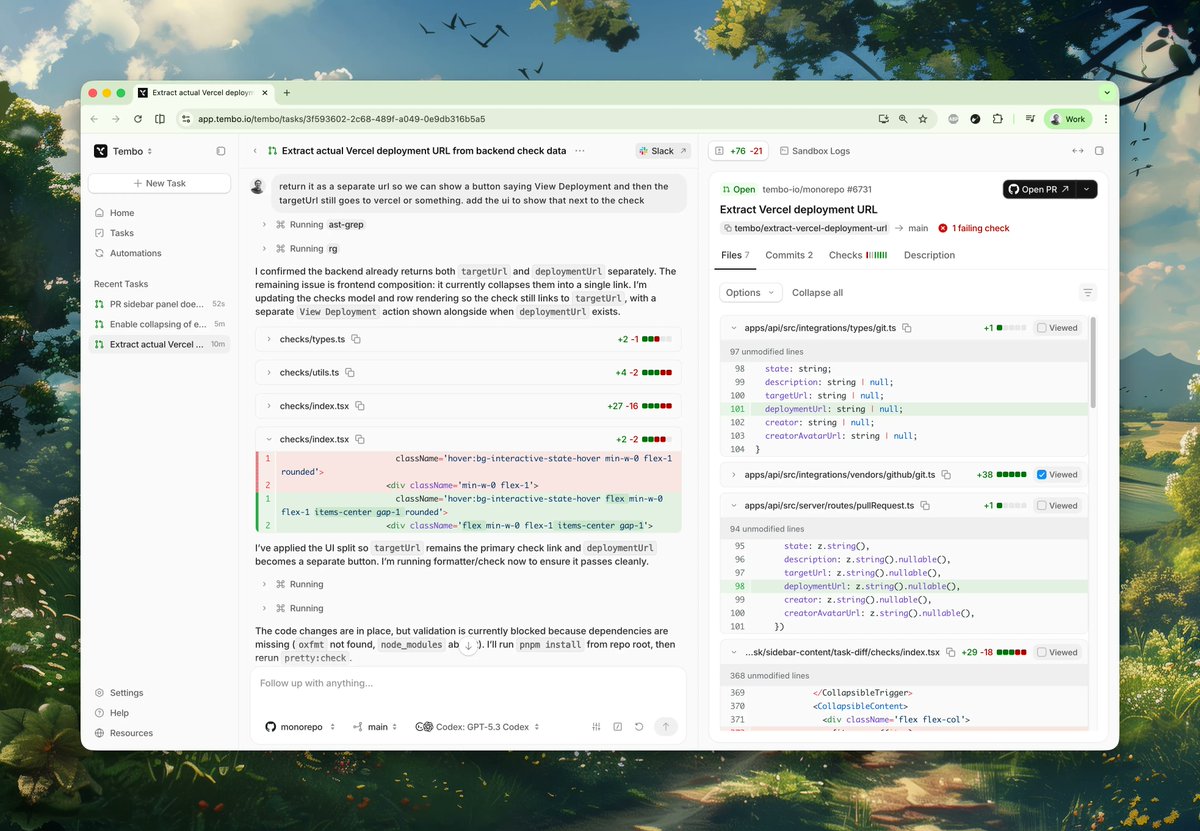The height and width of the screenshot is (831, 1200).
Task: Reload the browser page
Action: 138,119
